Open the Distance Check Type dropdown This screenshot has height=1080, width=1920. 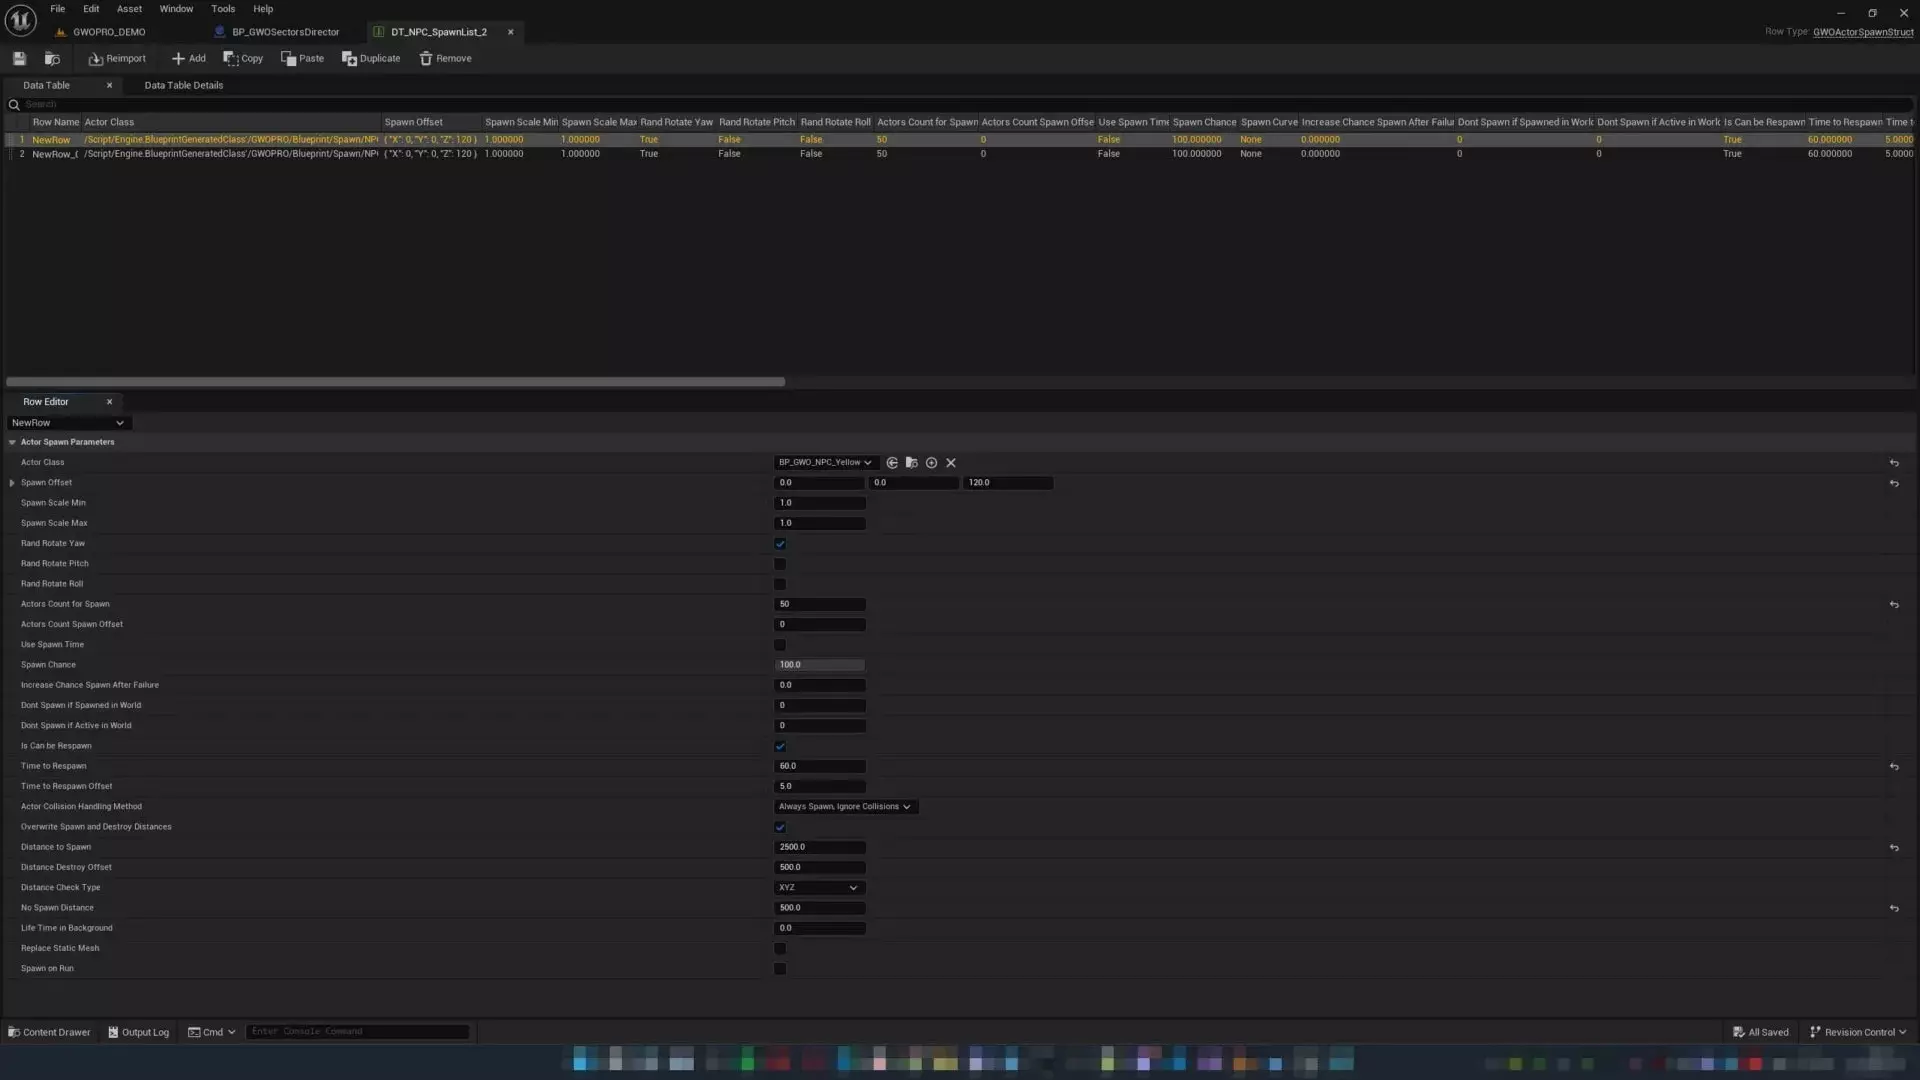coord(819,888)
